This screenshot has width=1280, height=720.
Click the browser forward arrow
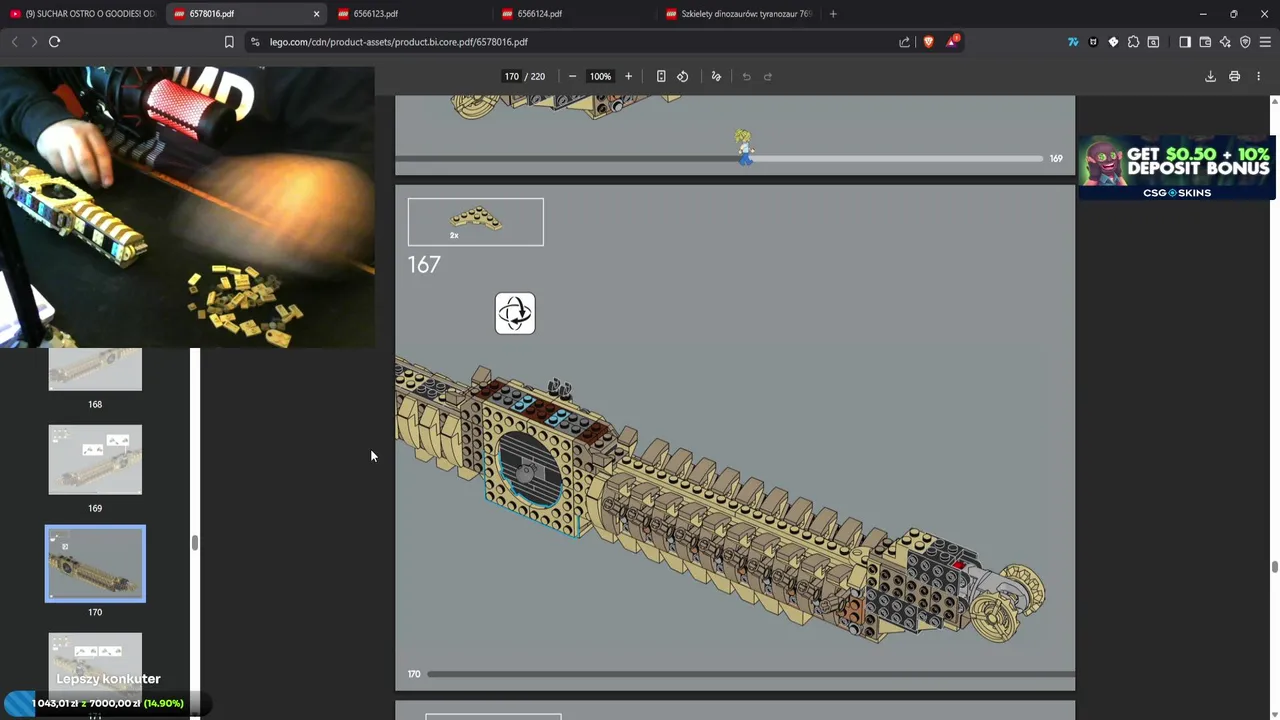pyautogui.click(x=34, y=42)
